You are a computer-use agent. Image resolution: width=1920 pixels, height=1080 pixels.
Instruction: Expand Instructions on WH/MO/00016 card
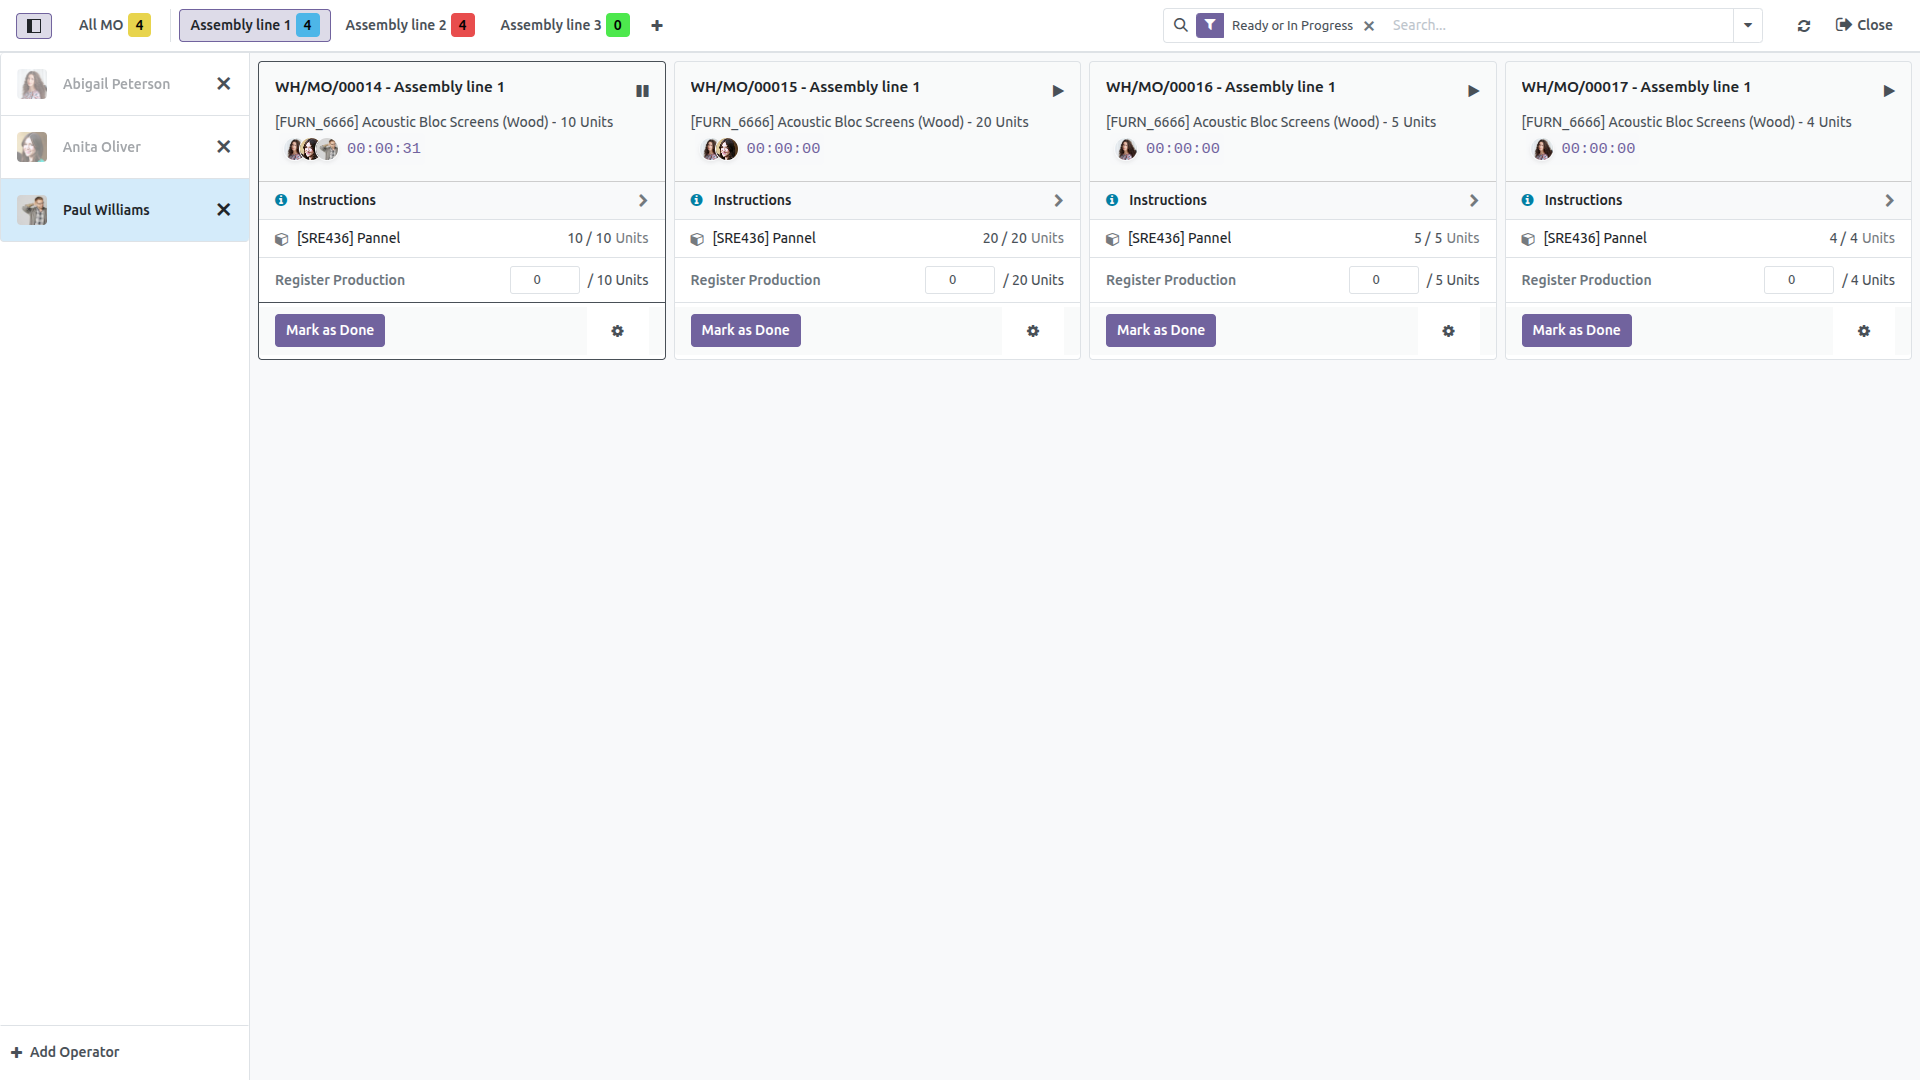tap(1293, 201)
